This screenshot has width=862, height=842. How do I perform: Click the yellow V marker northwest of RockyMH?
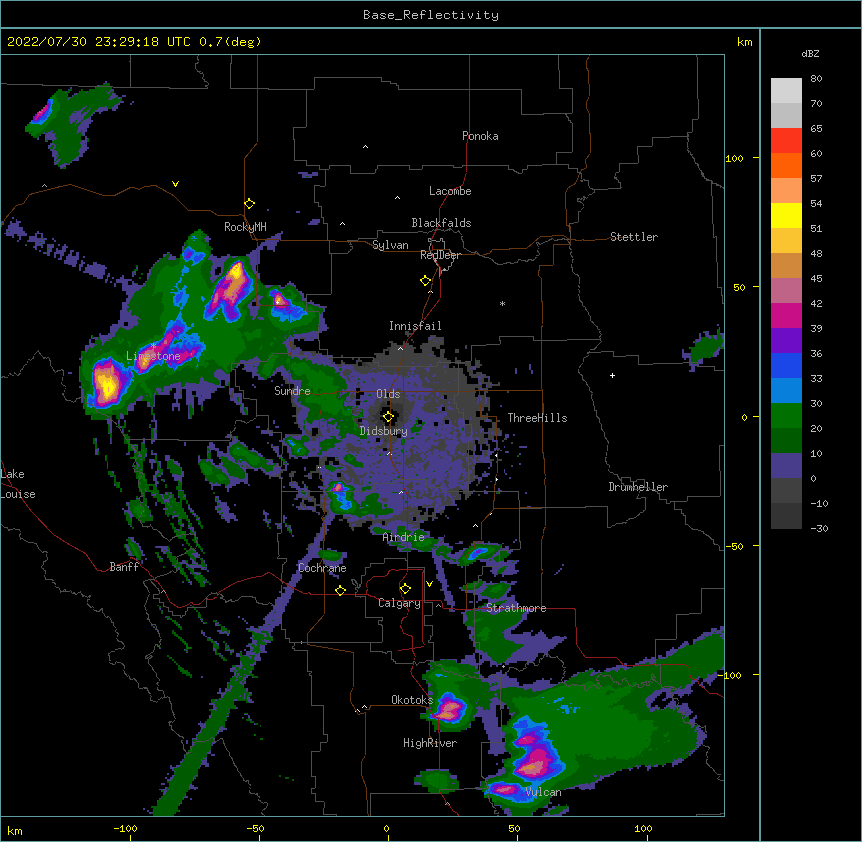coord(175,184)
